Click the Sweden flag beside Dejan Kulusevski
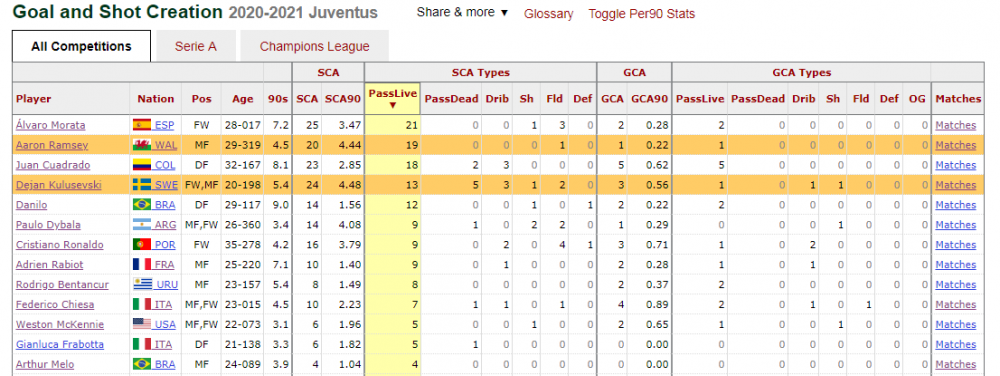The image size is (1000, 376). click(x=142, y=185)
